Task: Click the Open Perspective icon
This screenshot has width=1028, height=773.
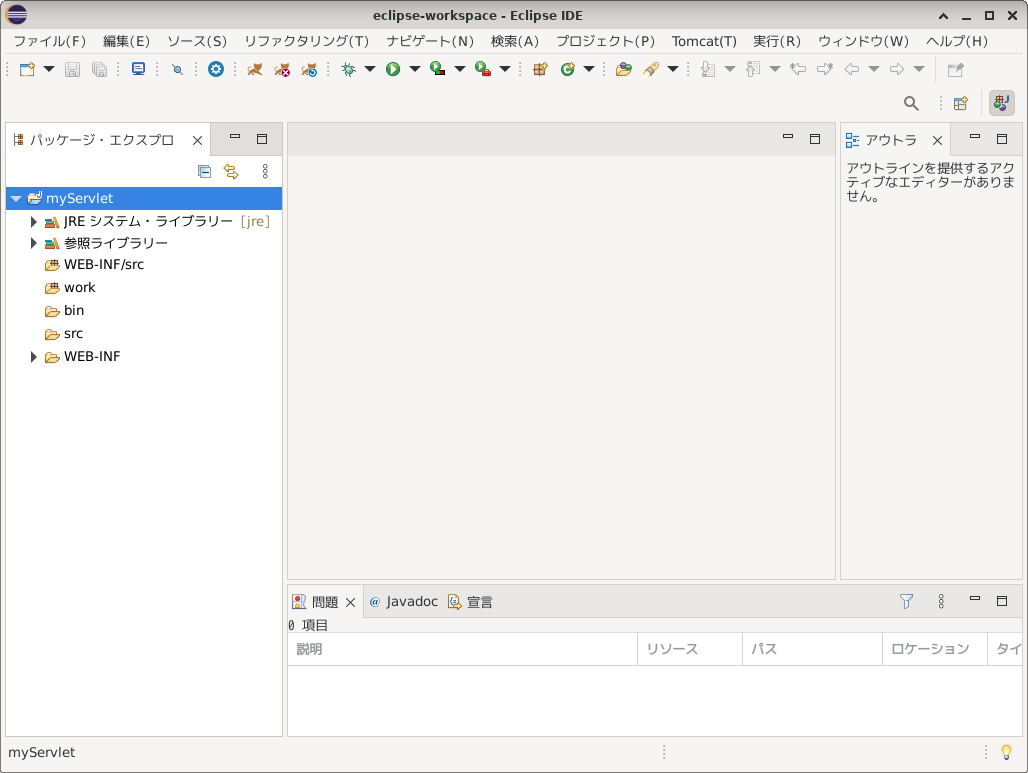Action: pos(961,103)
